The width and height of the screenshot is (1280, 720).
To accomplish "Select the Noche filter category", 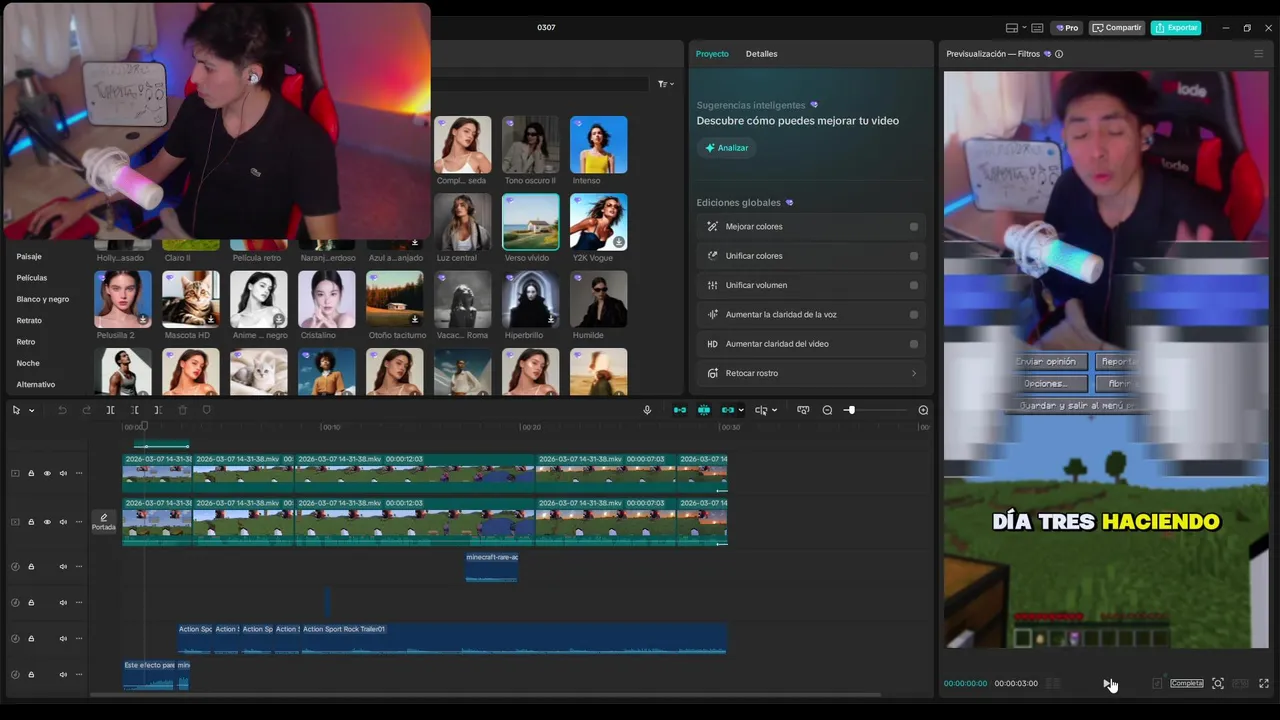I will pos(28,363).
